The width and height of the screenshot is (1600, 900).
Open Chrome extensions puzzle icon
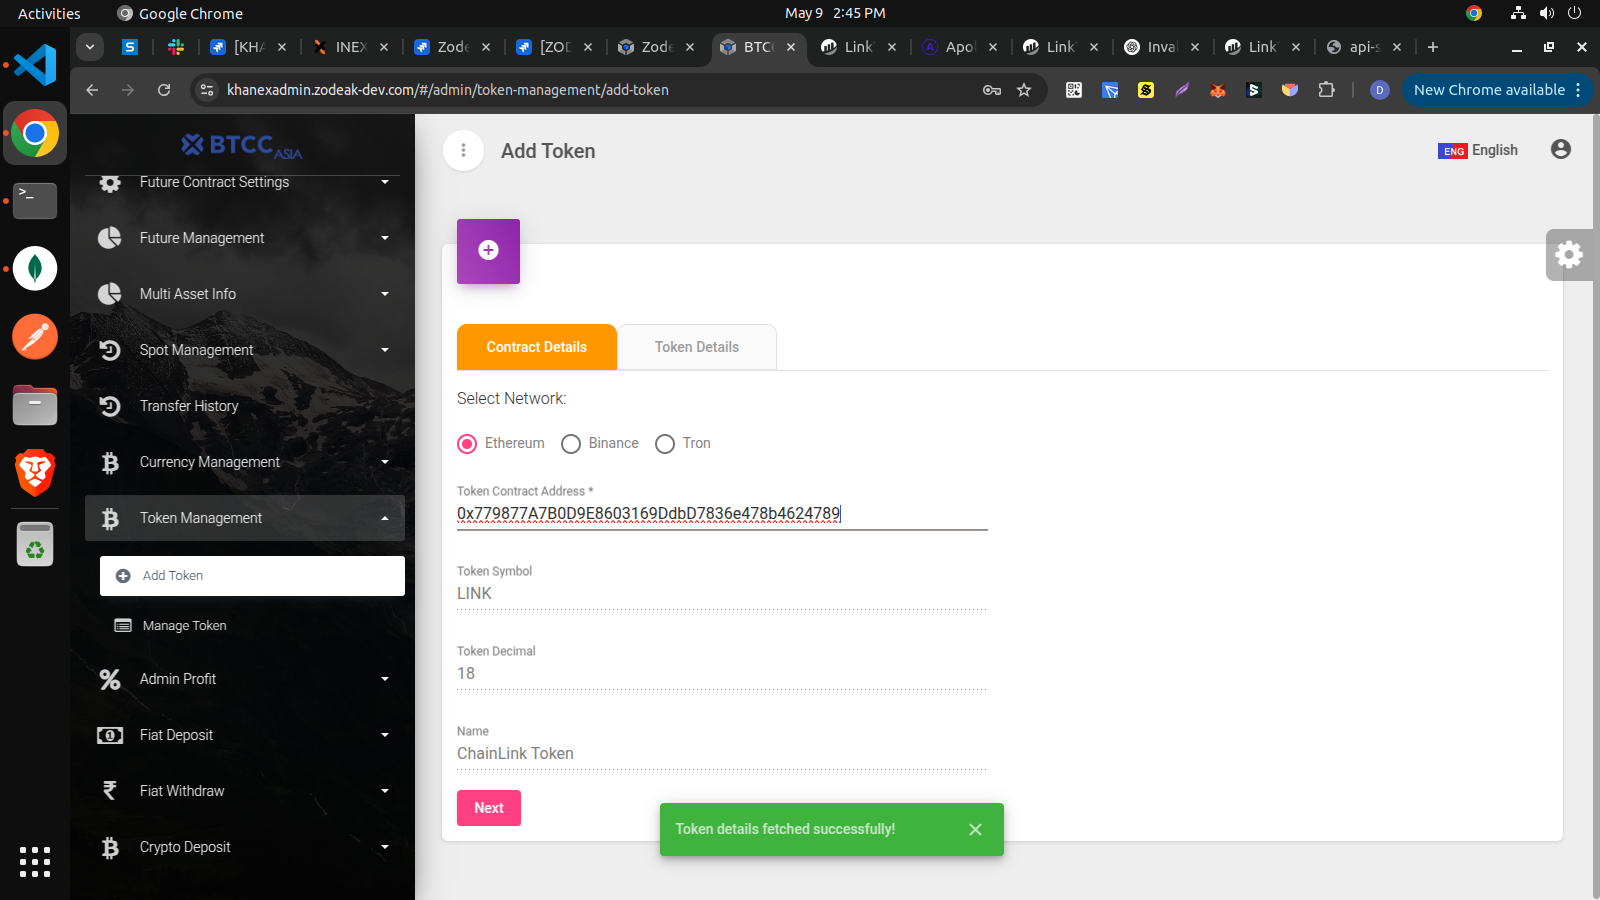point(1327,90)
